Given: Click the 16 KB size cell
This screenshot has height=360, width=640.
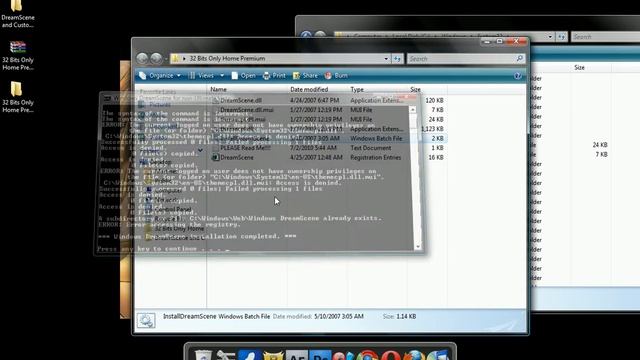Looking at the screenshot, I should 436,158.
